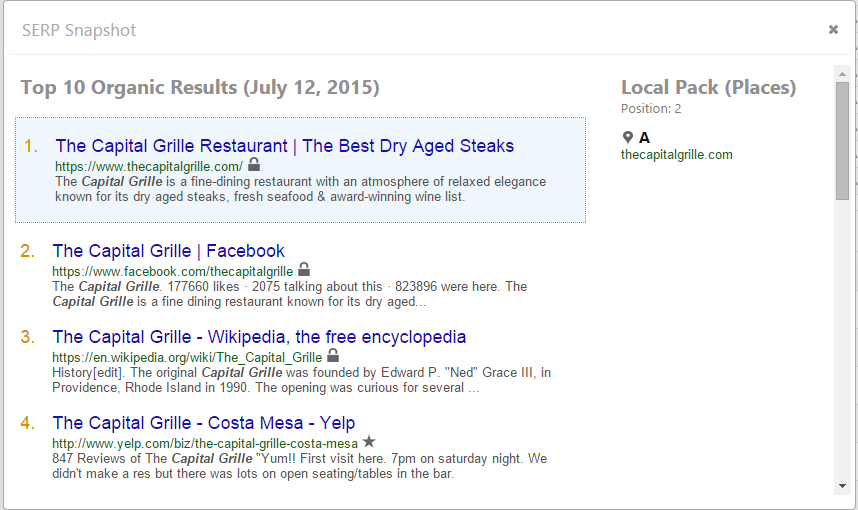Close the SERP Snapshot dialog
The height and width of the screenshot is (510, 858).
[833, 30]
